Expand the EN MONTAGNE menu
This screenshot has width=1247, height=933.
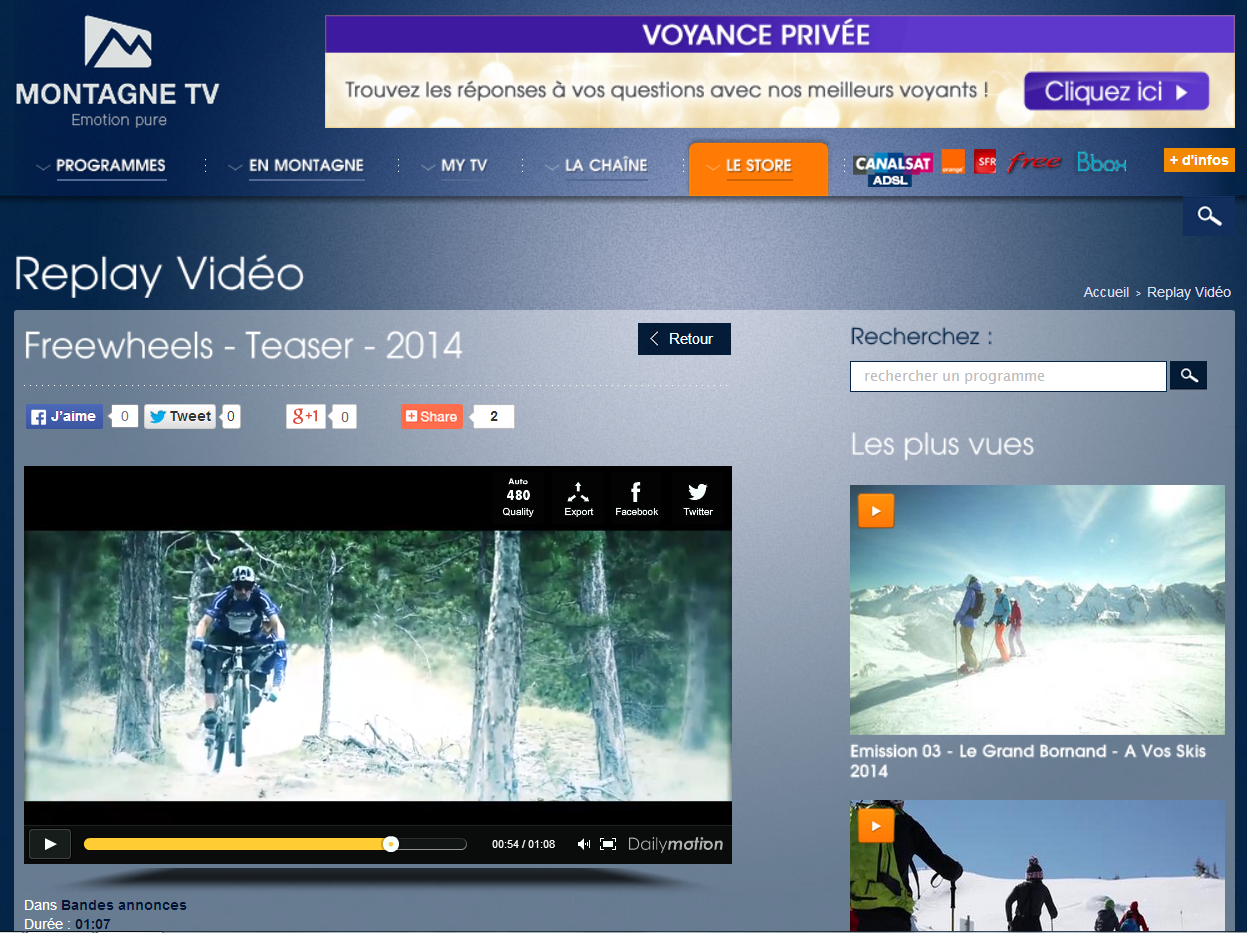[x=305, y=166]
